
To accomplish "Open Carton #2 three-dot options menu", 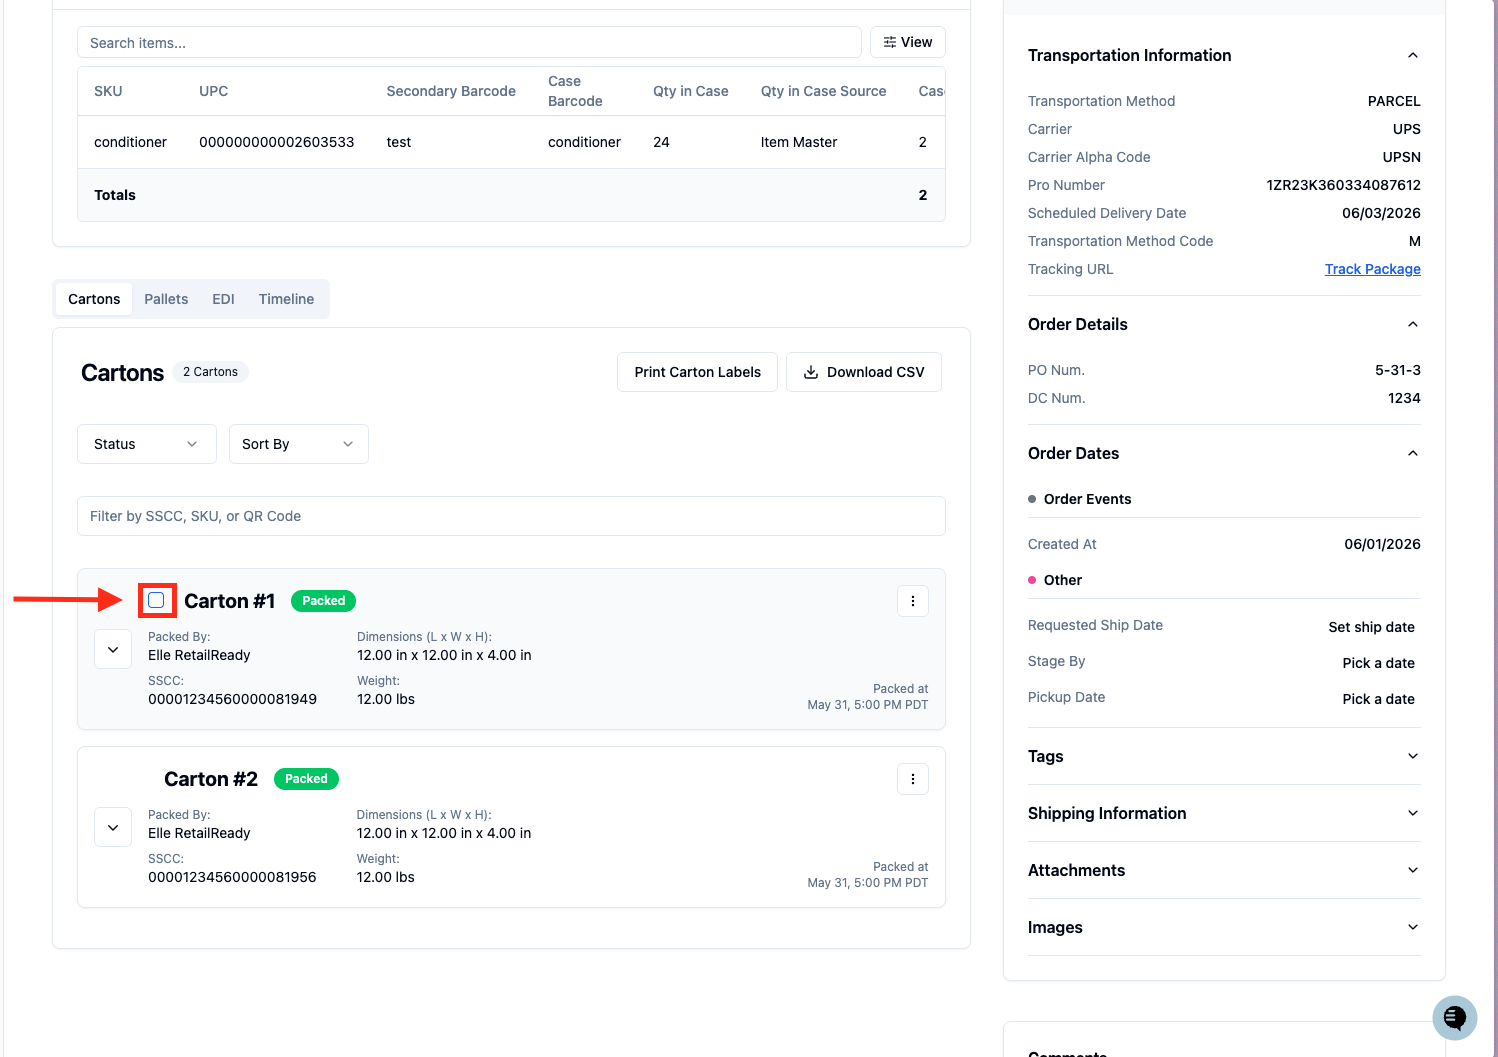I will pos(912,779).
